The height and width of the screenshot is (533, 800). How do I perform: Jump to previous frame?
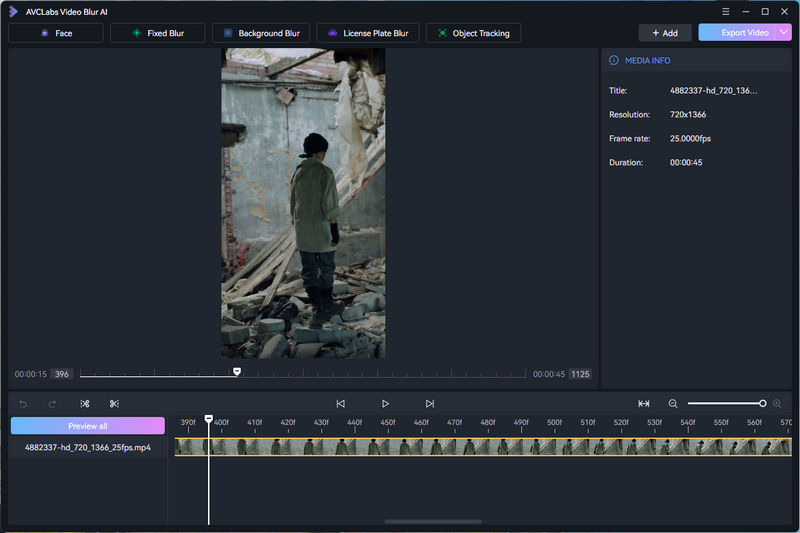tap(340, 404)
